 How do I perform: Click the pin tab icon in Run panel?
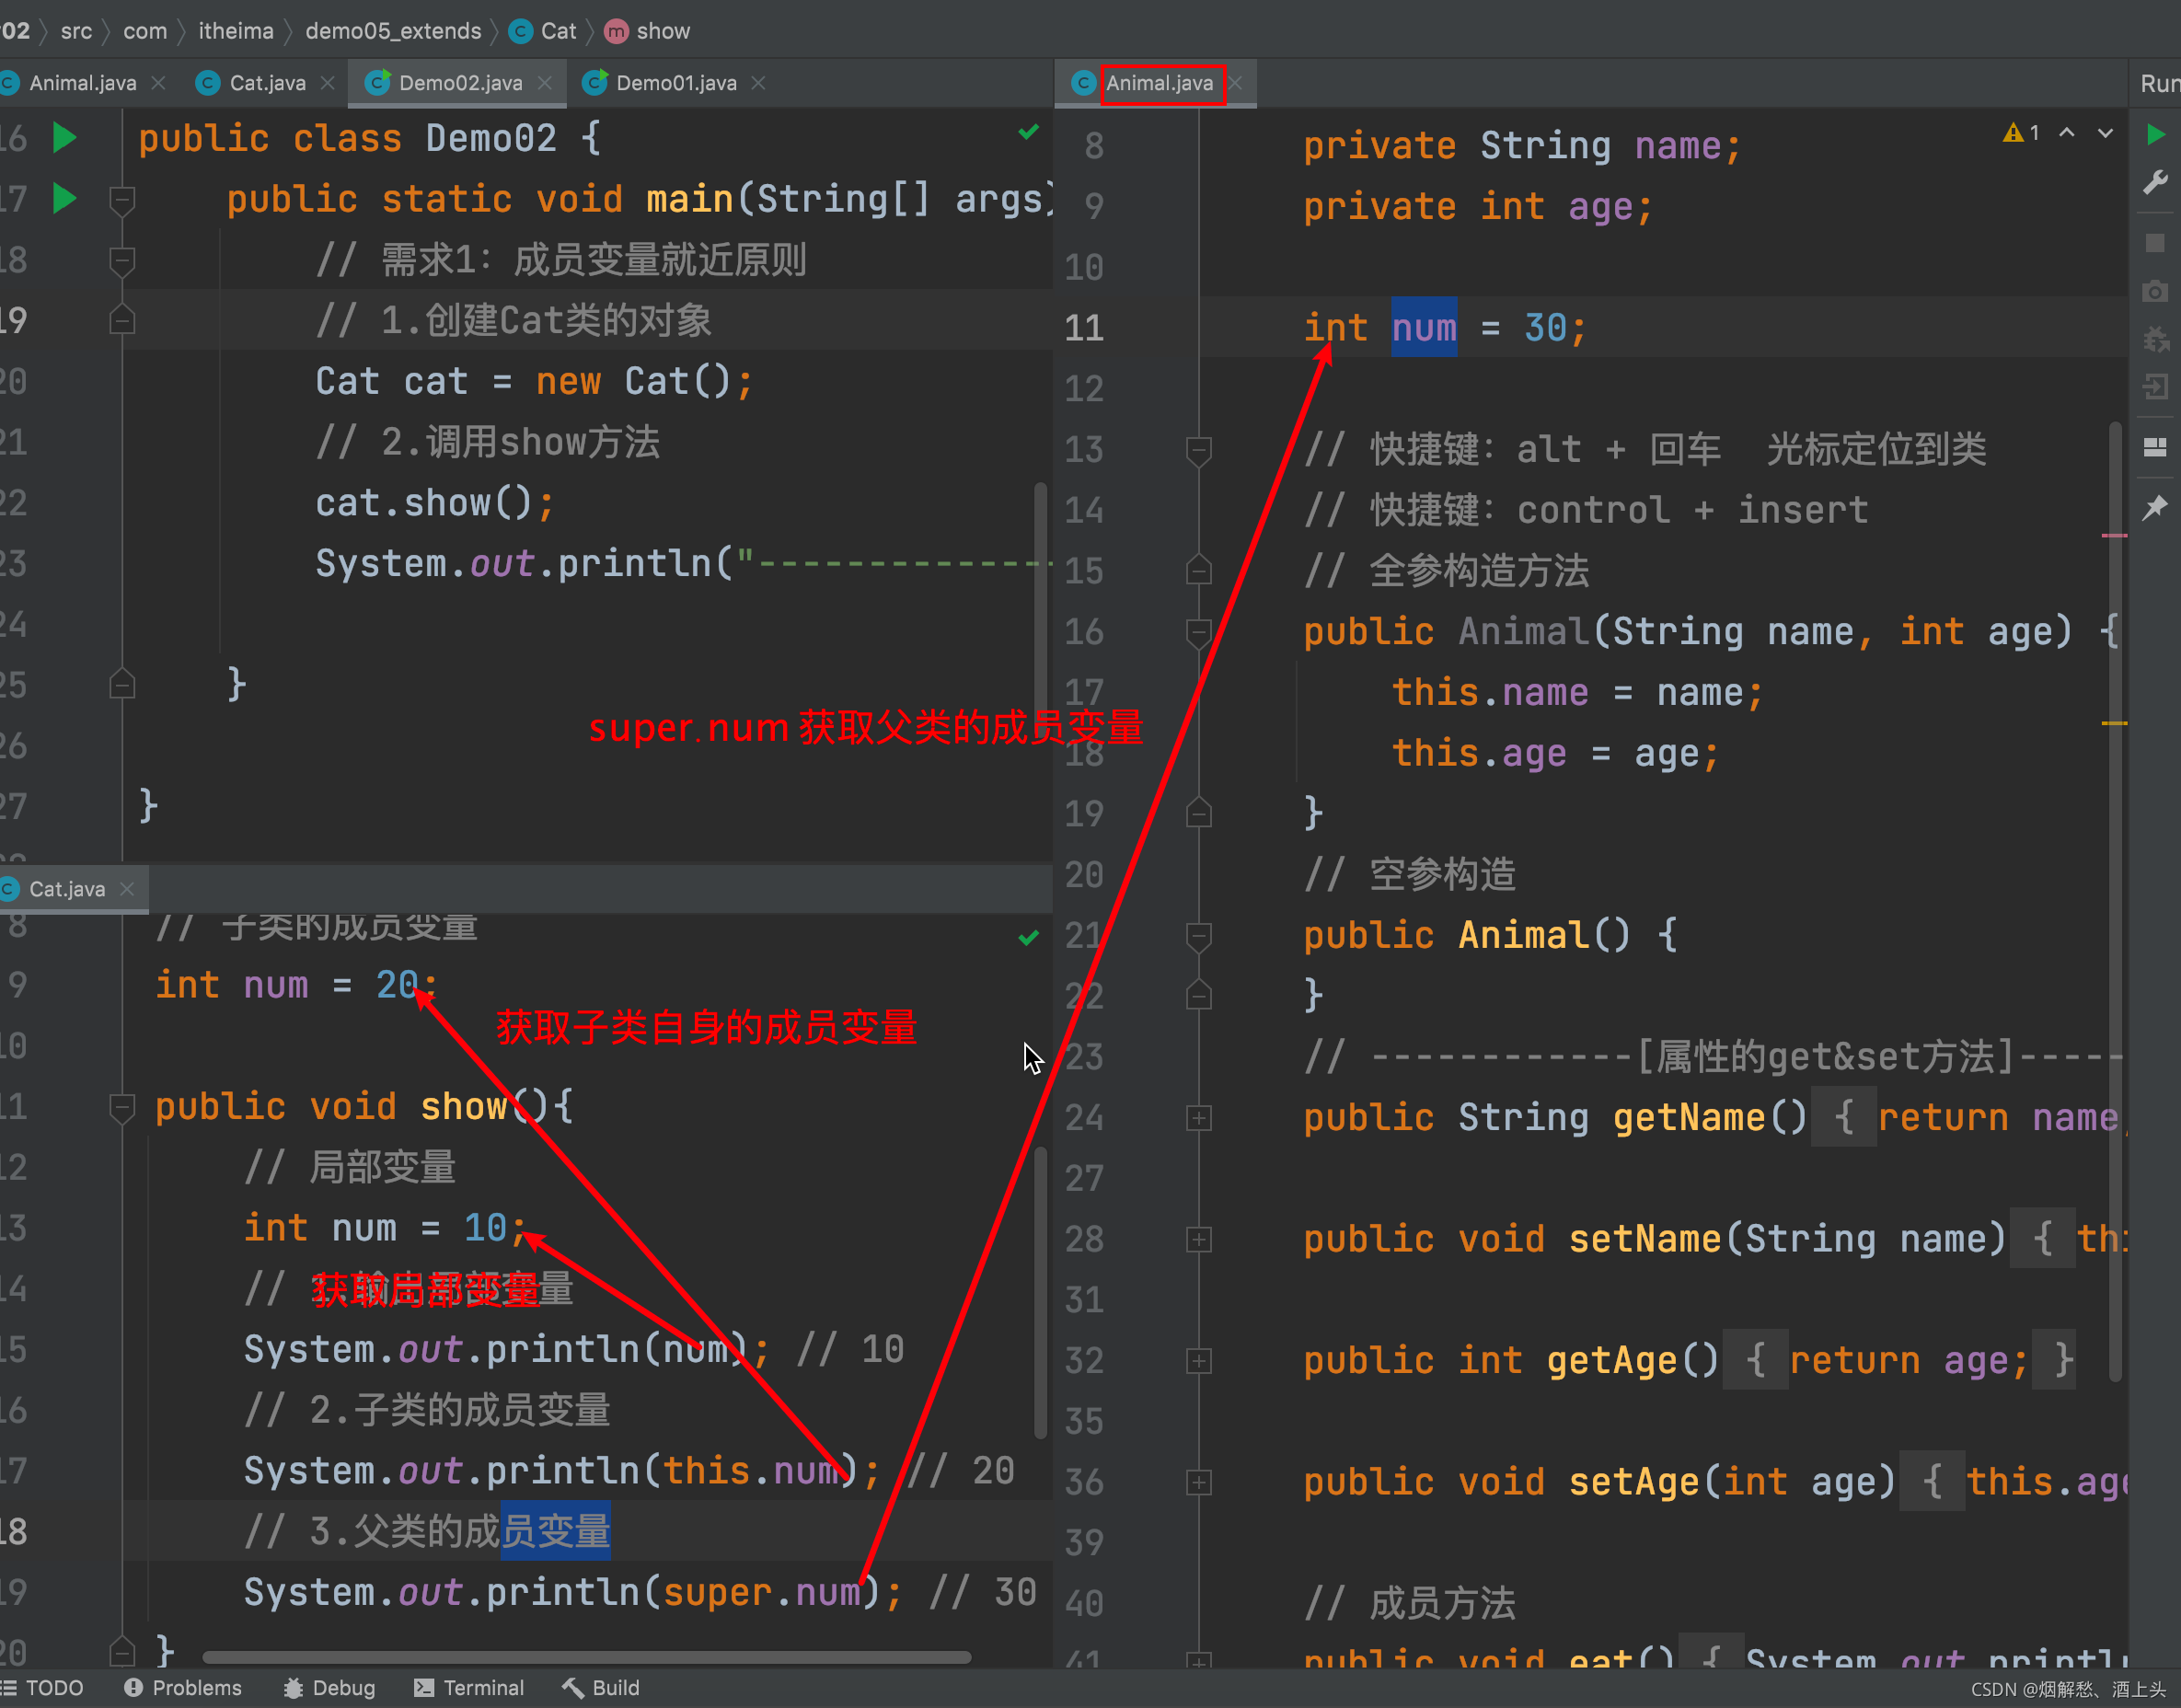[2155, 508]
